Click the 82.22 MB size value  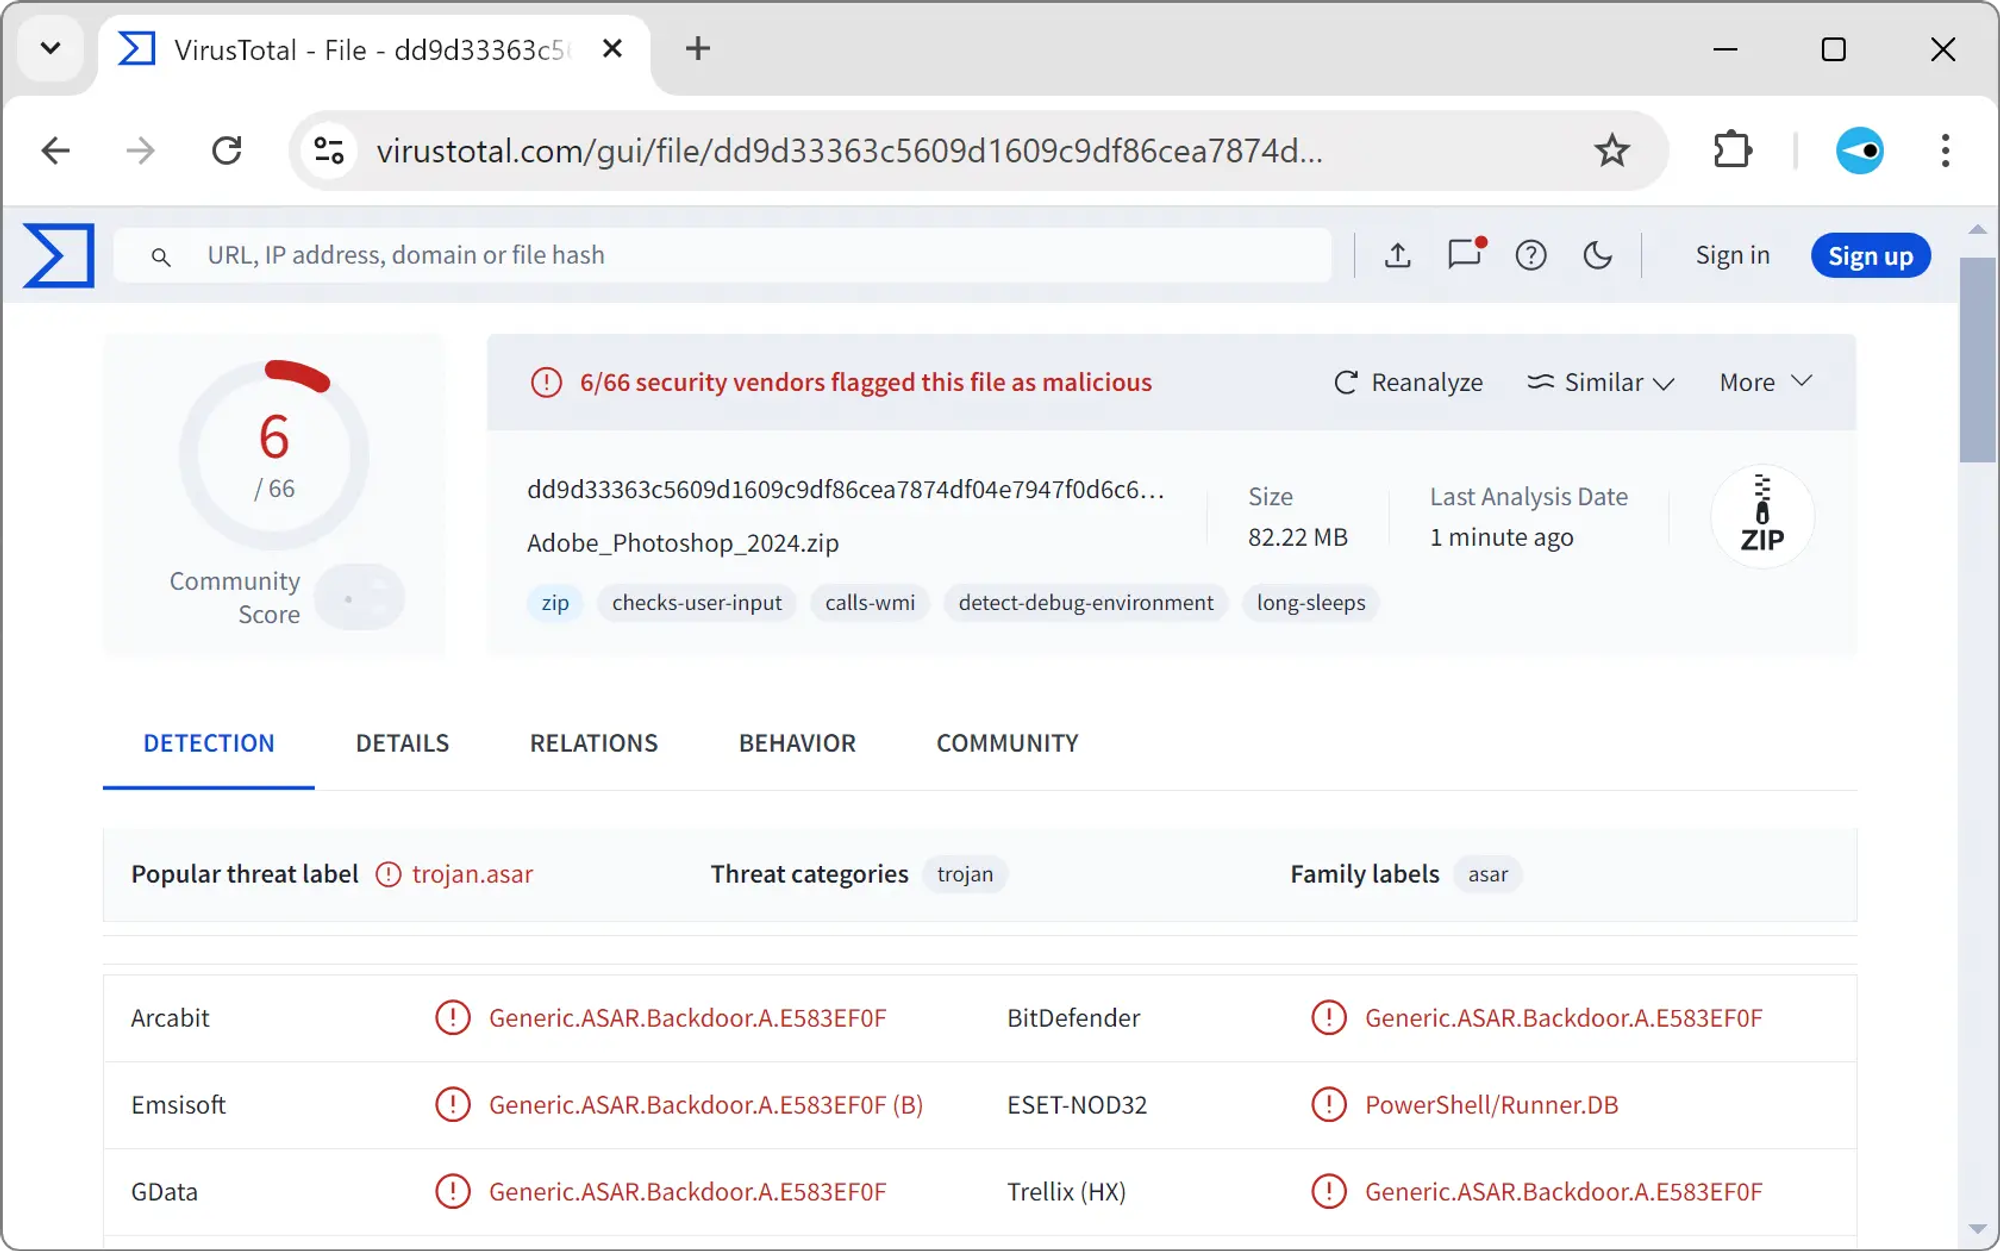[x=1297, y=537]
